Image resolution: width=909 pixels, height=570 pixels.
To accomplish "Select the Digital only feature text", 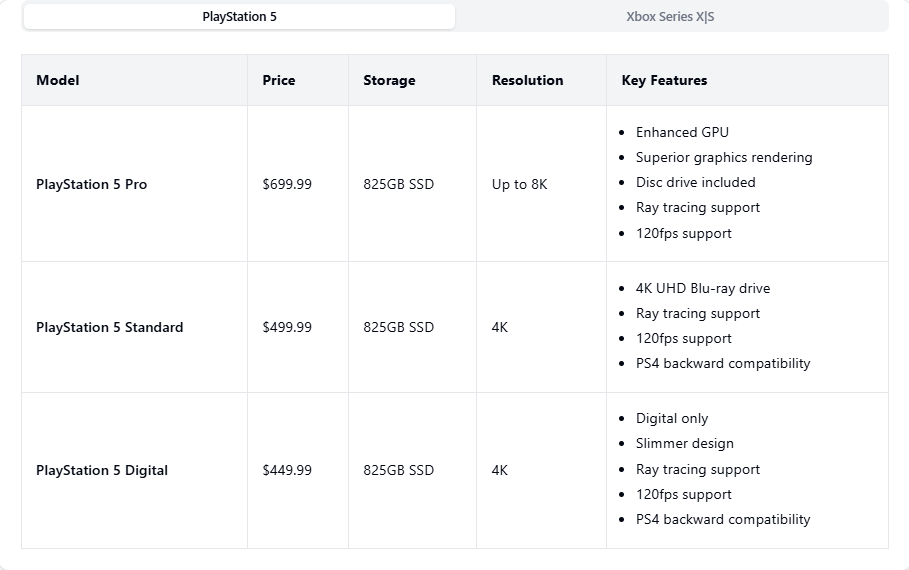I will coord(671,418).
